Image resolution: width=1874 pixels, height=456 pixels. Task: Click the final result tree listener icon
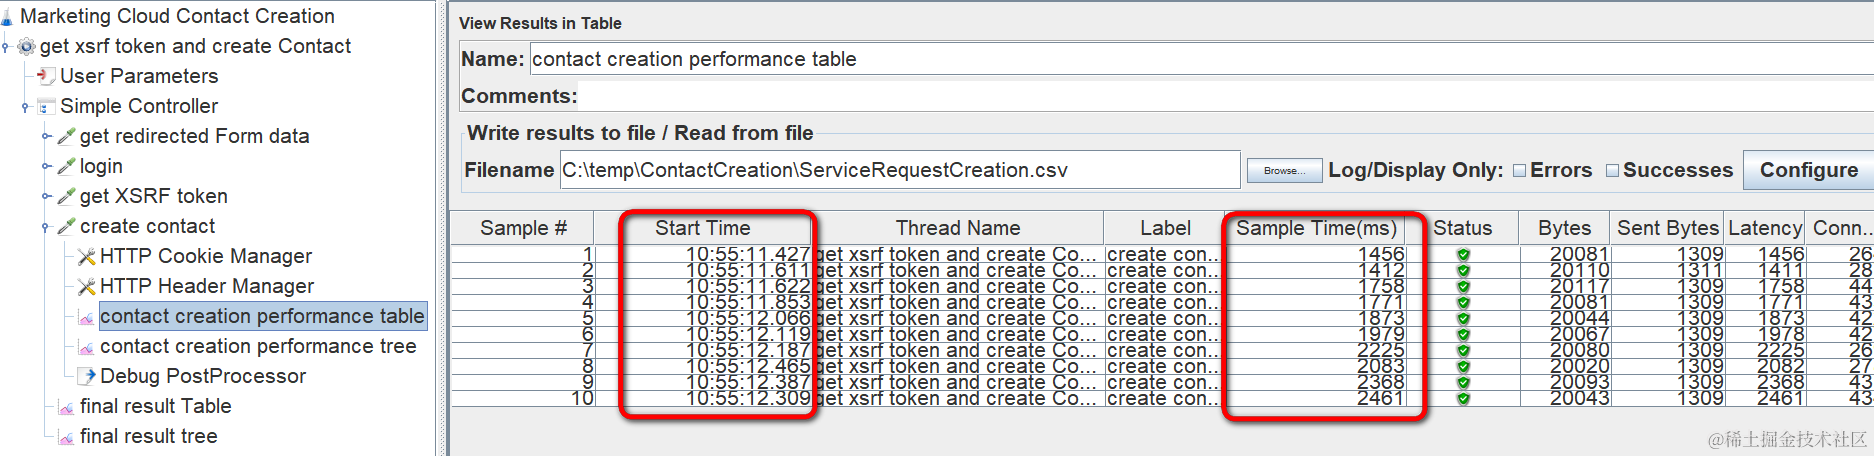tap(67, 437)
